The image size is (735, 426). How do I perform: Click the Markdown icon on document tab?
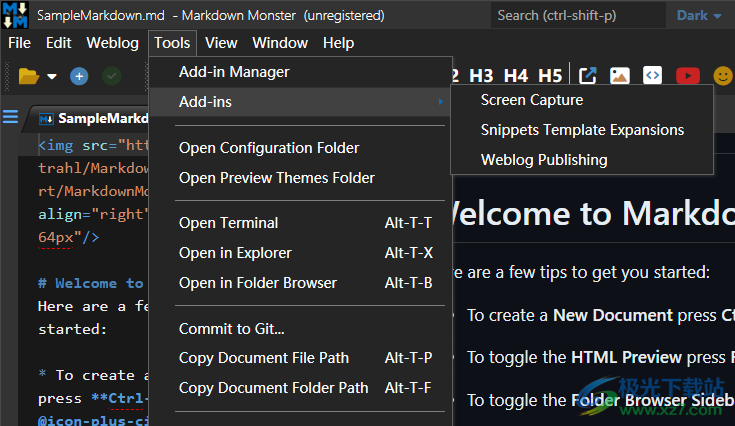46,119
